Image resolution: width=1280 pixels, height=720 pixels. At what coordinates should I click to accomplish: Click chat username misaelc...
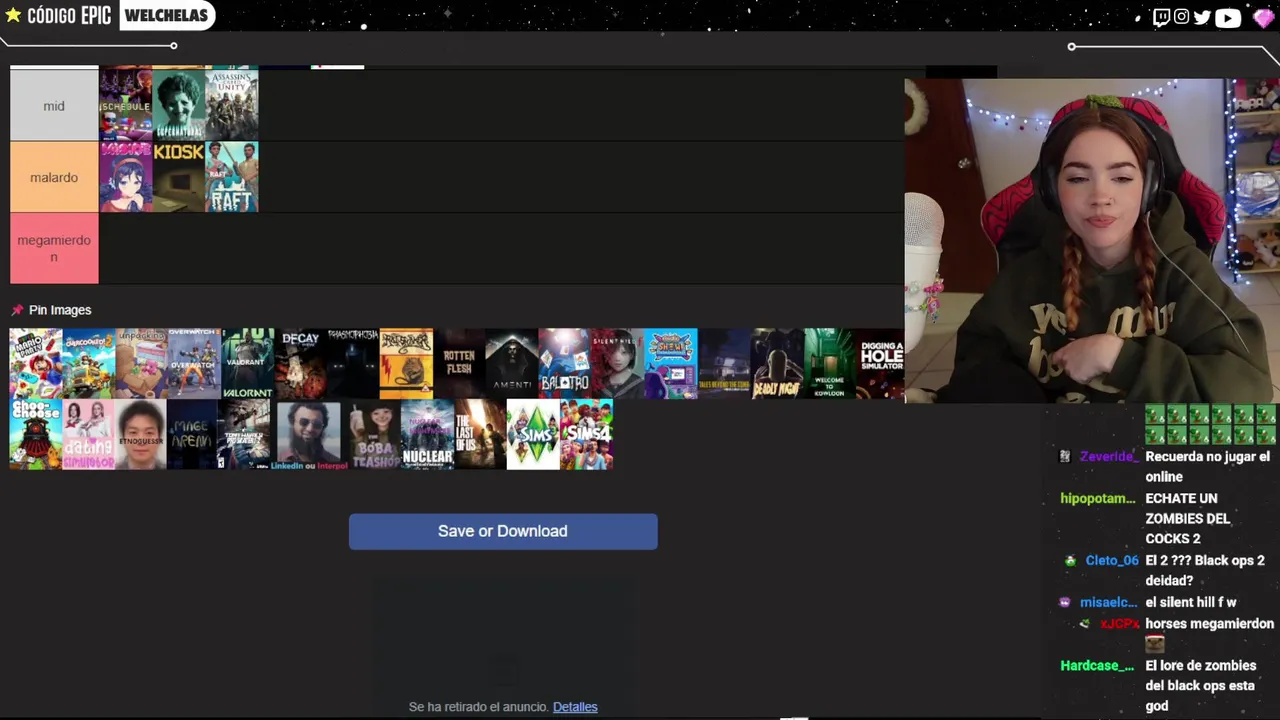point(1108,603)
